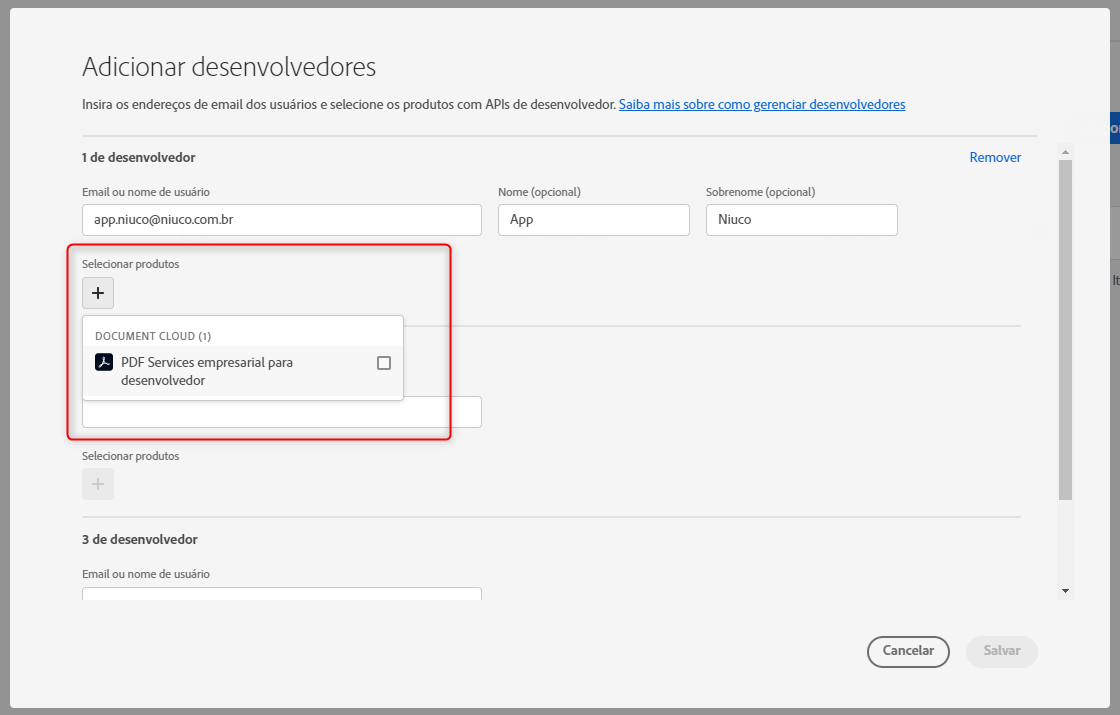Click the Salvar button
This screenshot has width=1120, height=715.
click(1001, 651)
